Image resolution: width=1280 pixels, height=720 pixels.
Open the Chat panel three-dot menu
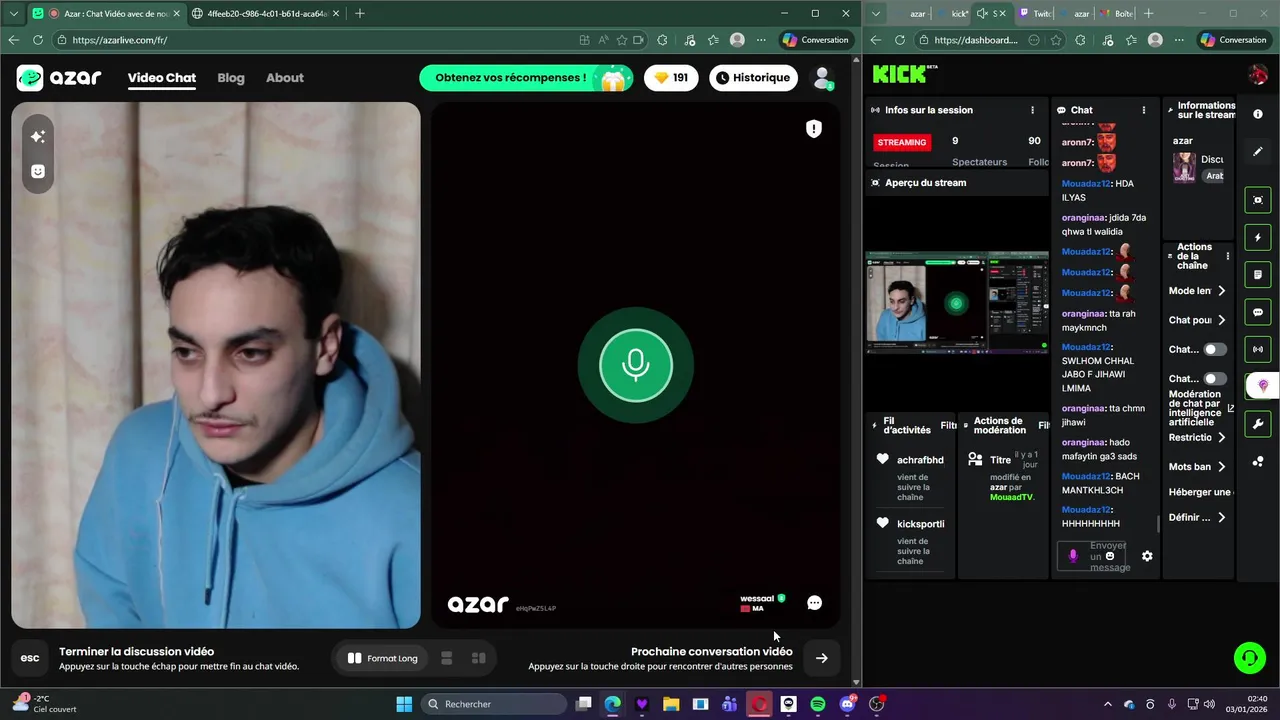coord(1144,110)
